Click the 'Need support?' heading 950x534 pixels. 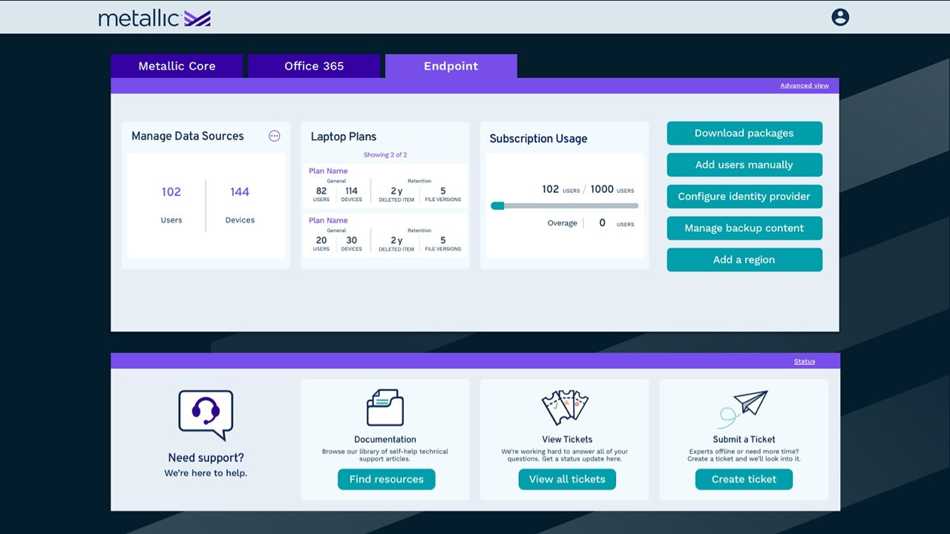tap(206, 458)
